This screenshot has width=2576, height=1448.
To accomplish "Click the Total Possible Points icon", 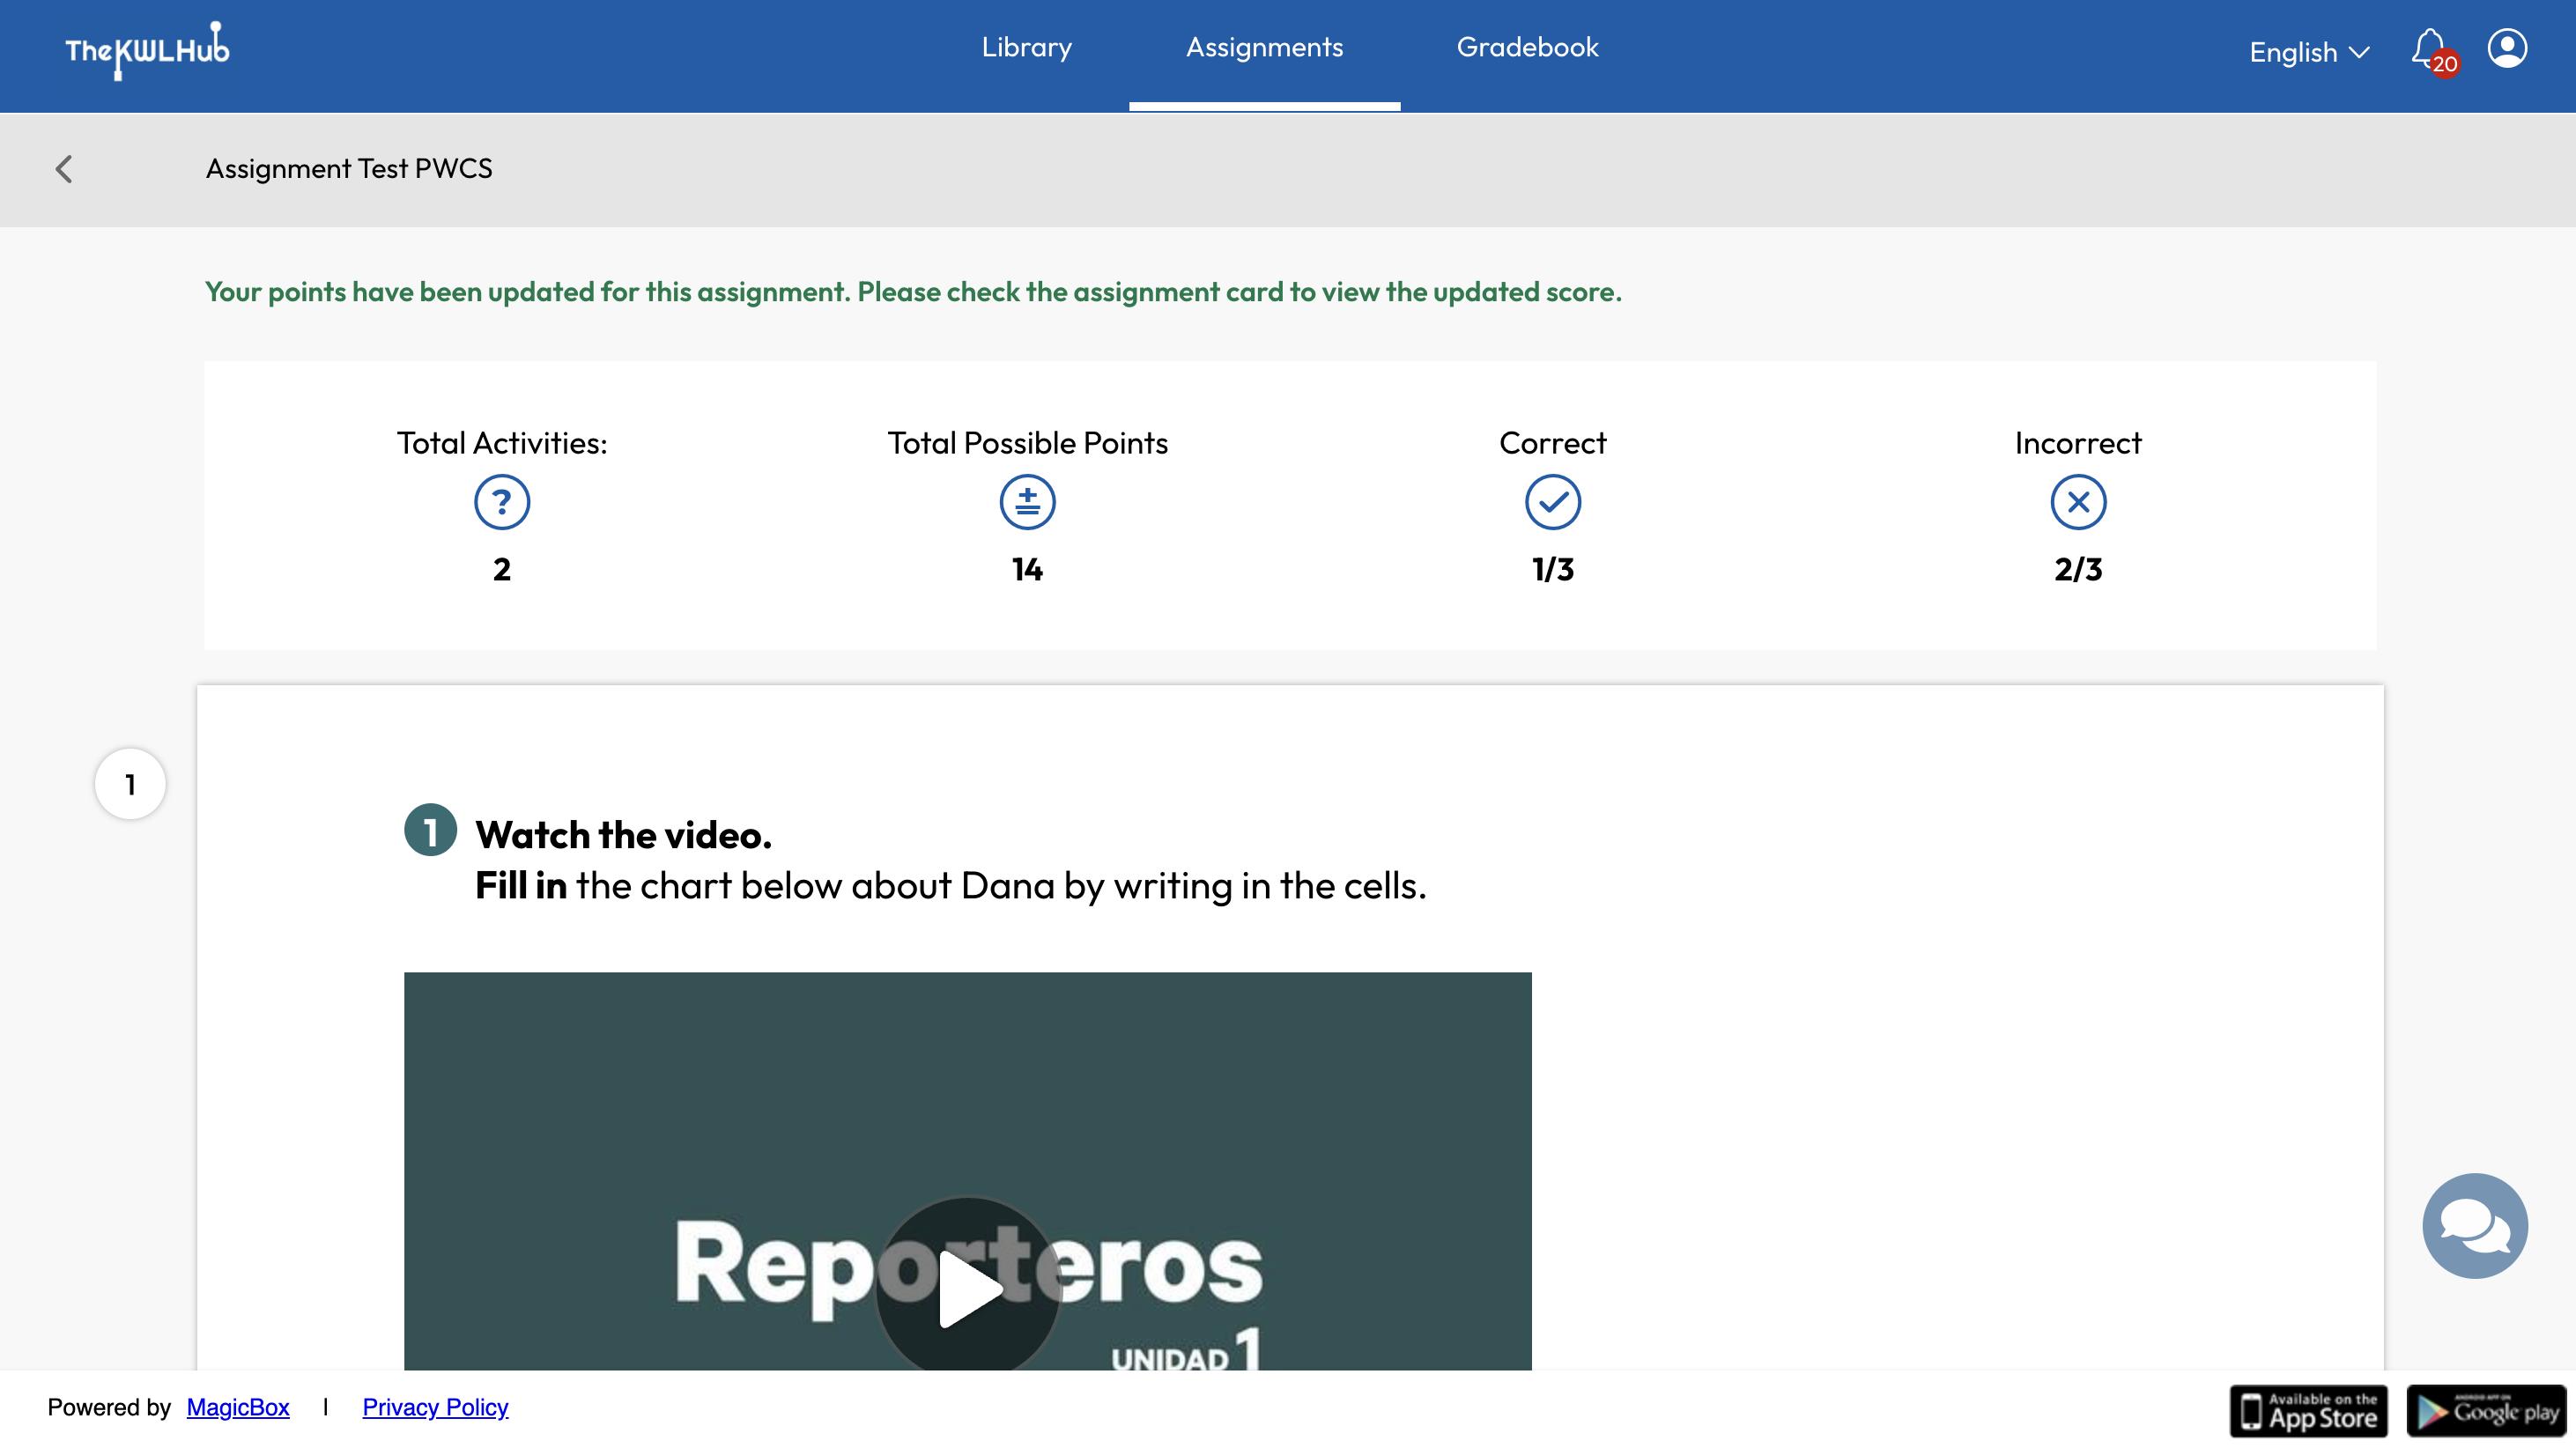I will pyautogui.click(x=1027, y=502).
